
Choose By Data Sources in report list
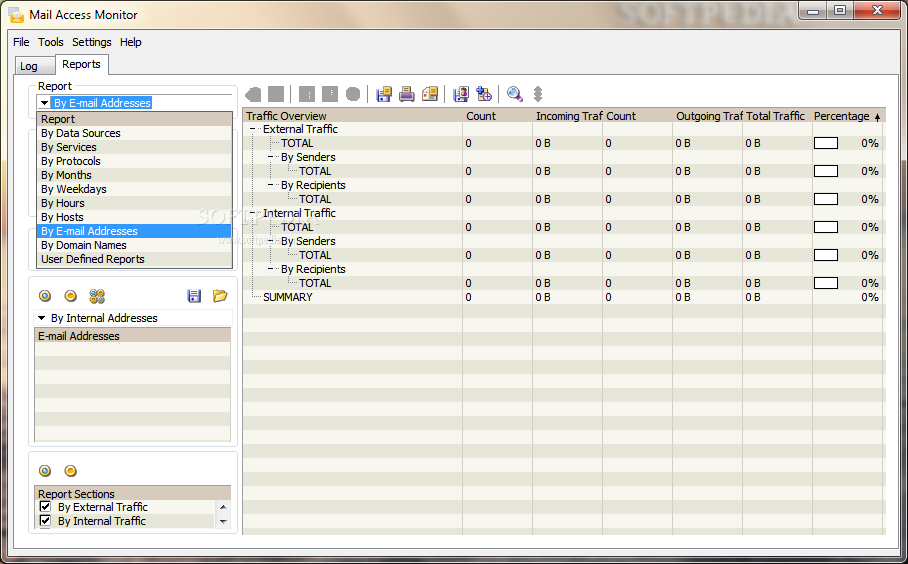134,133
